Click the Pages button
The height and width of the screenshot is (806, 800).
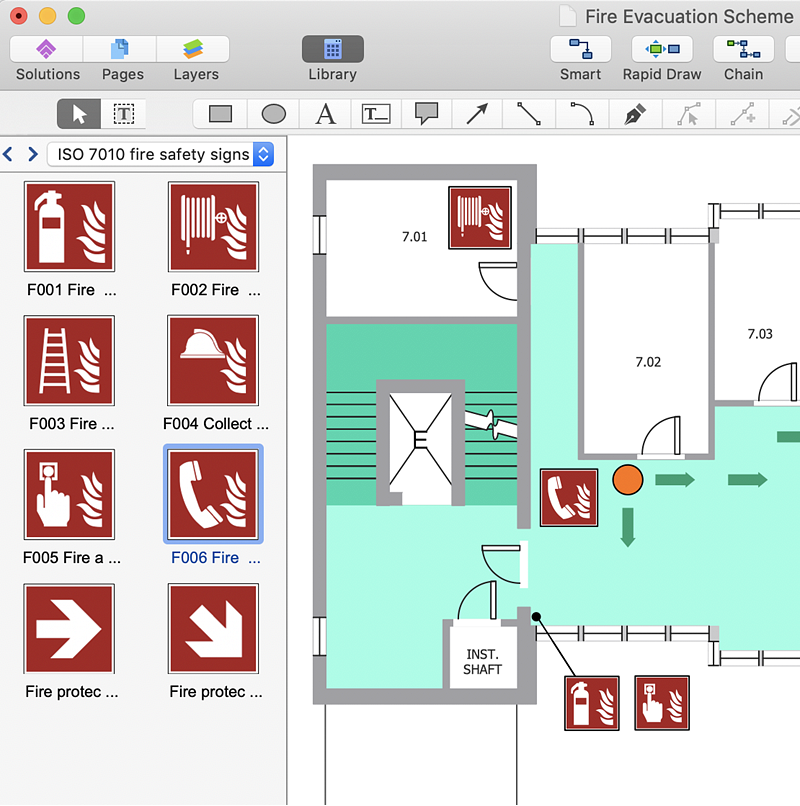point(122,49)
